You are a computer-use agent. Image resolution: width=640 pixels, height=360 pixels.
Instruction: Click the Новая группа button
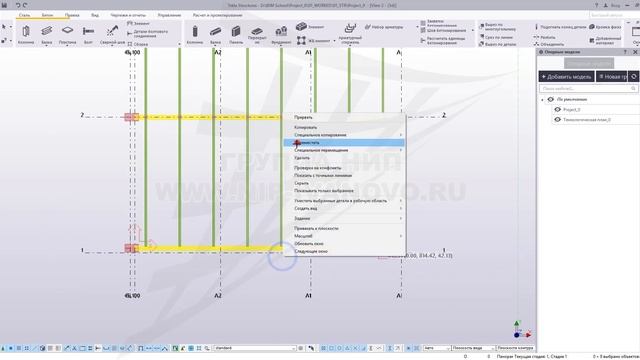coord(611,76)
